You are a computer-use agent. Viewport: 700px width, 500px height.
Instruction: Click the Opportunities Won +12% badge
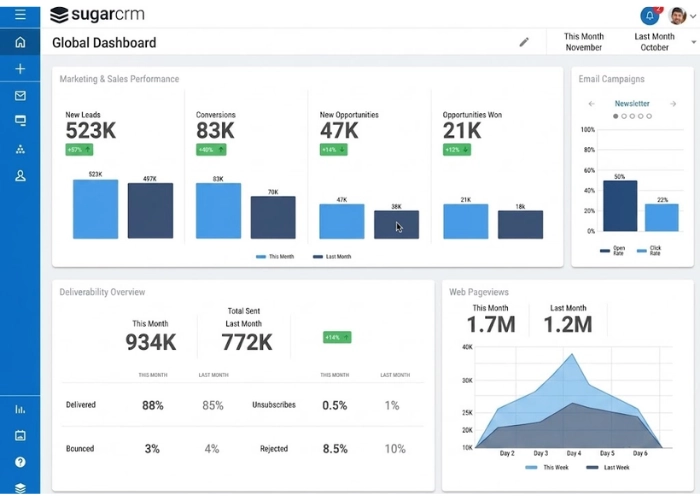click(x=456, y=150)
